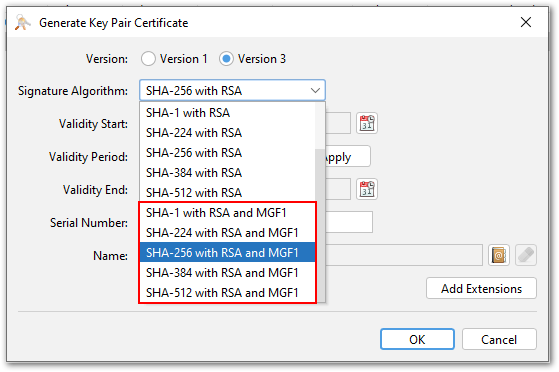Screen dimensions: 559x372
Task: Choose SHA-384 with RSA option
Action: click(227, 173)
